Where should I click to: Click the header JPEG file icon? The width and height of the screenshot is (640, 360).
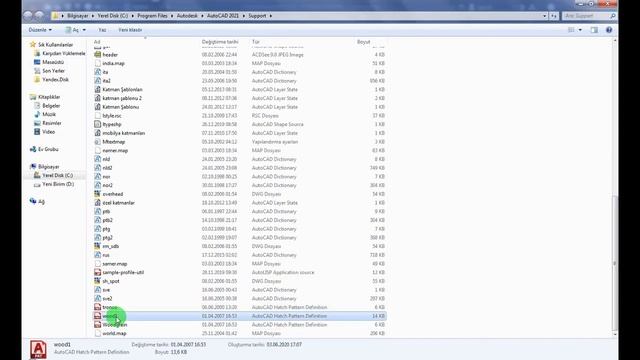(98, 54)
